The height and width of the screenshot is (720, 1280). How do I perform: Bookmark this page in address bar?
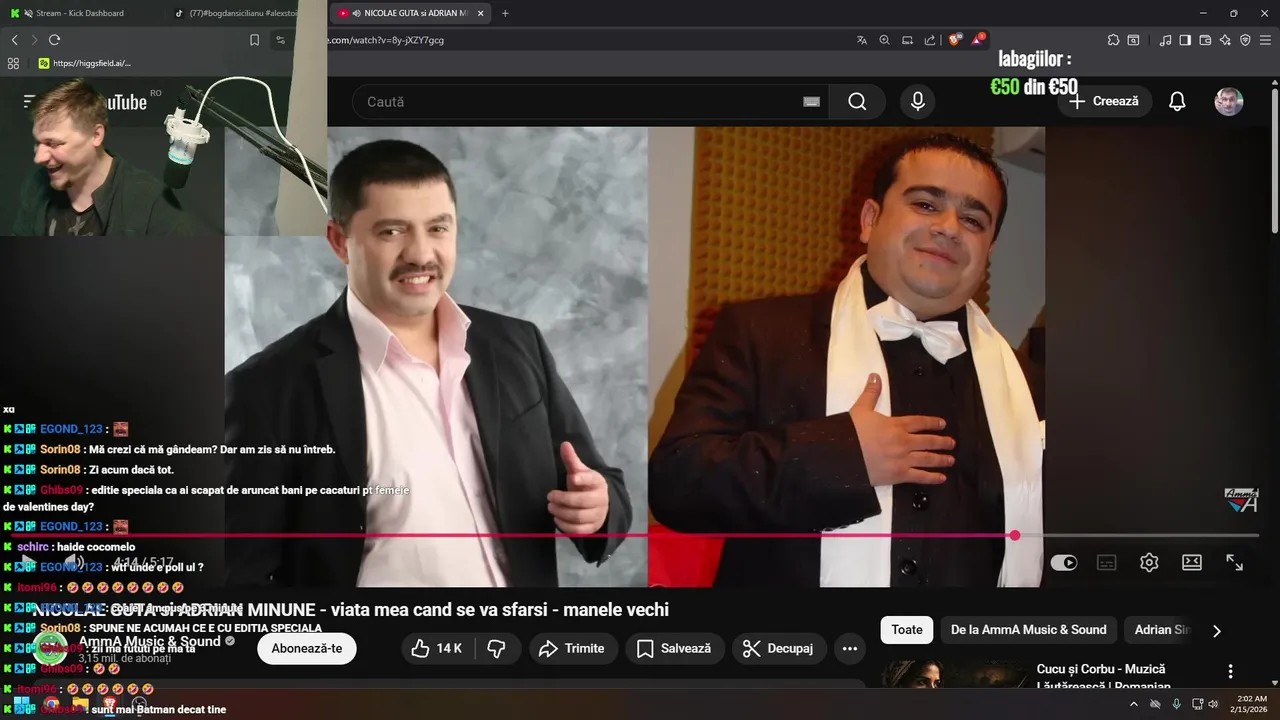point(254,40)
